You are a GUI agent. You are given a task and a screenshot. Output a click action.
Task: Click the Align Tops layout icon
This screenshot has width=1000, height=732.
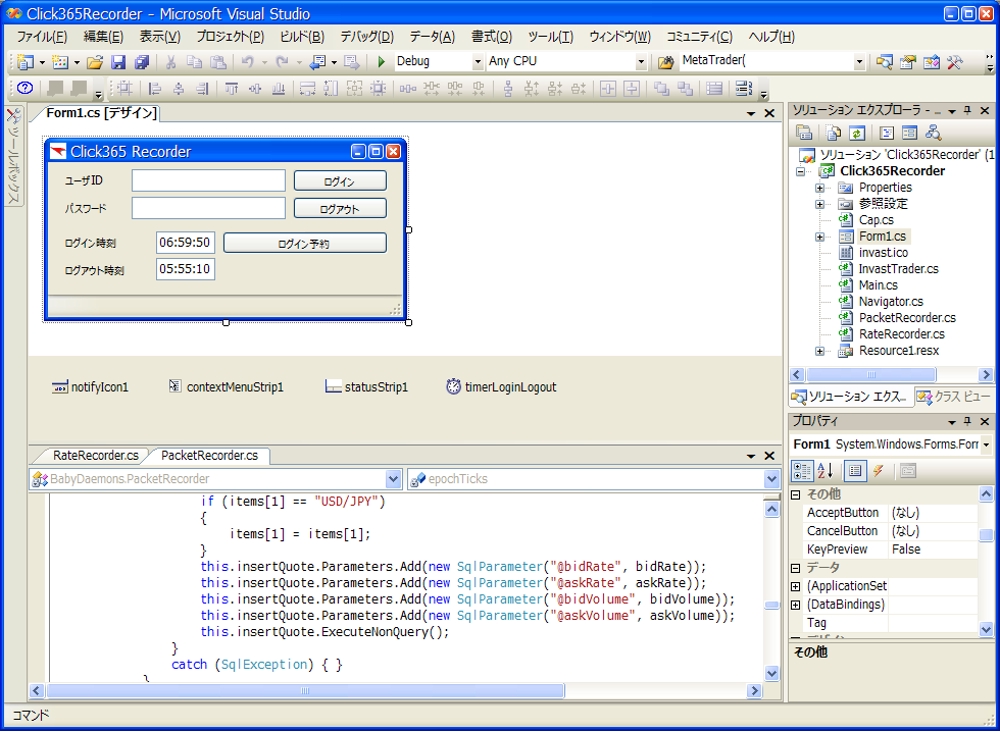click(x=232, y=89)
